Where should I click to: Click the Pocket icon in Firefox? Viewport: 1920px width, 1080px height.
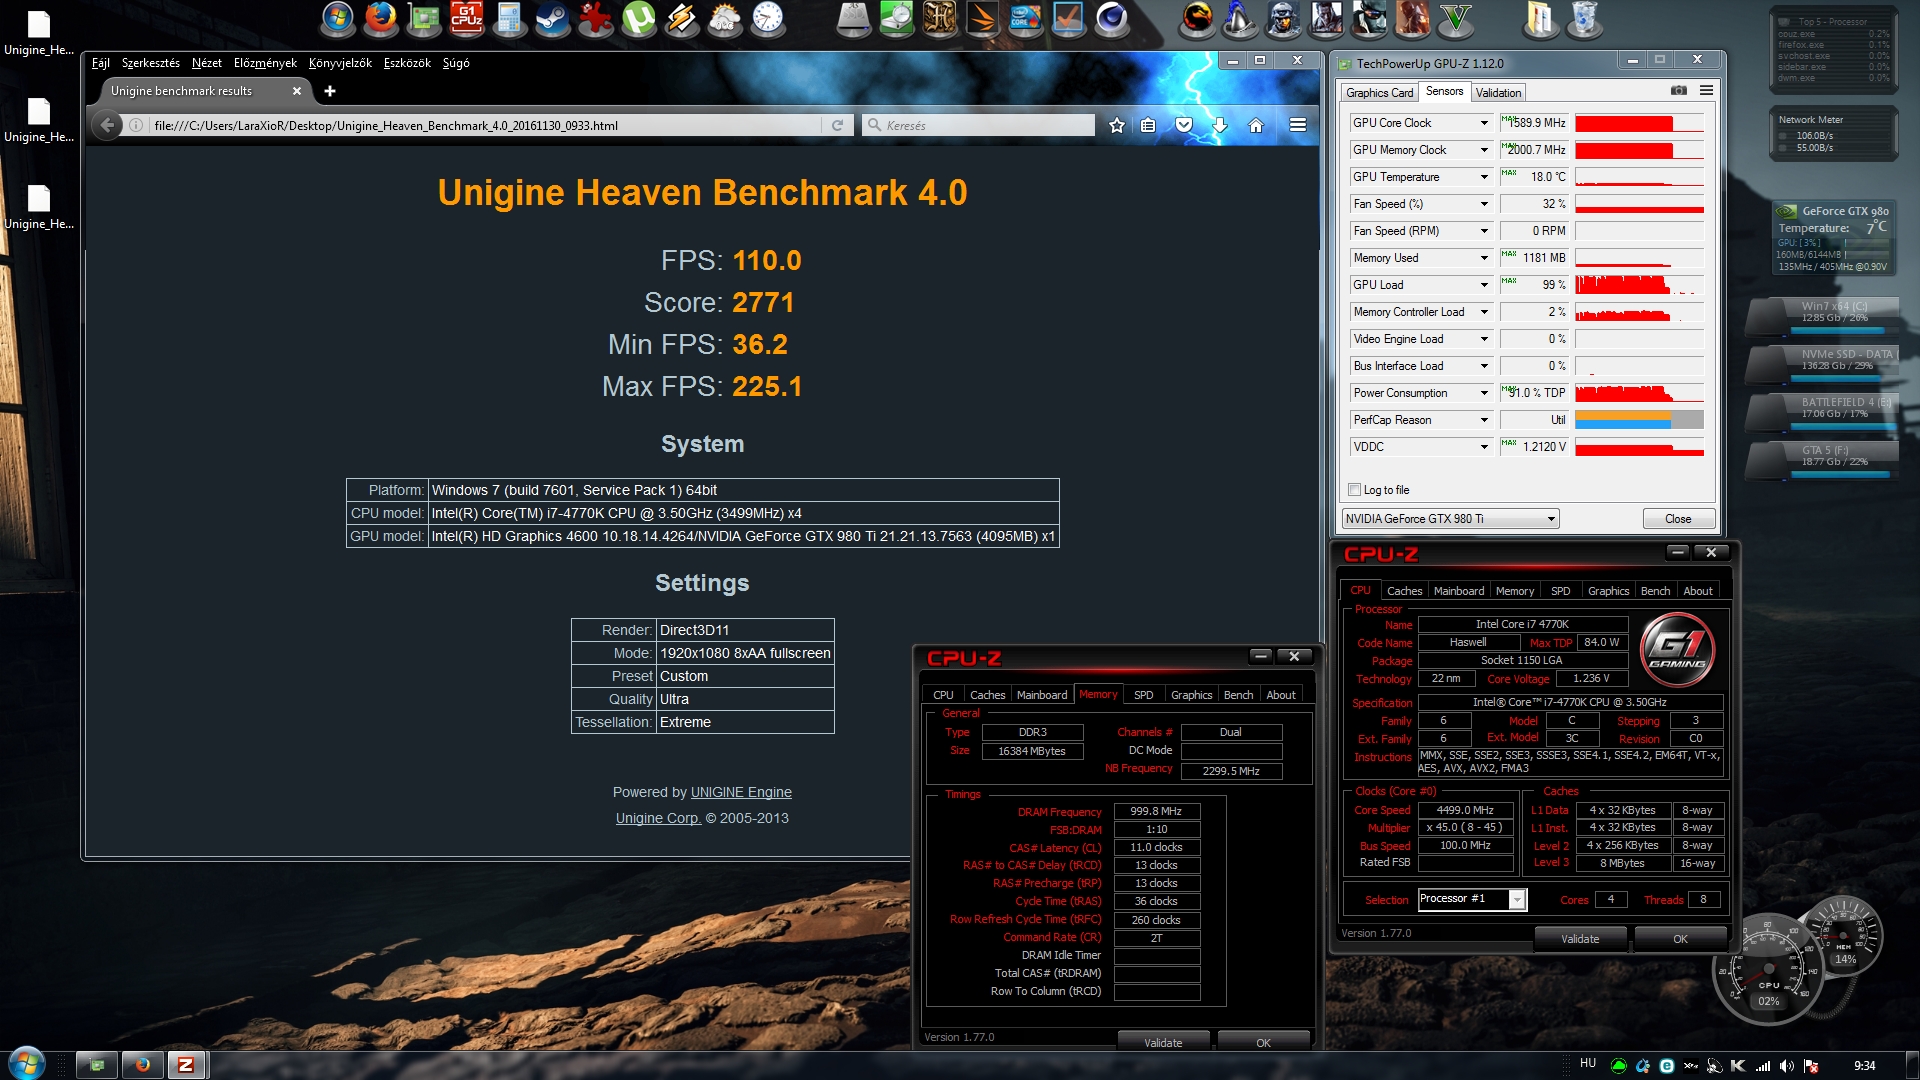[1184, 125]
